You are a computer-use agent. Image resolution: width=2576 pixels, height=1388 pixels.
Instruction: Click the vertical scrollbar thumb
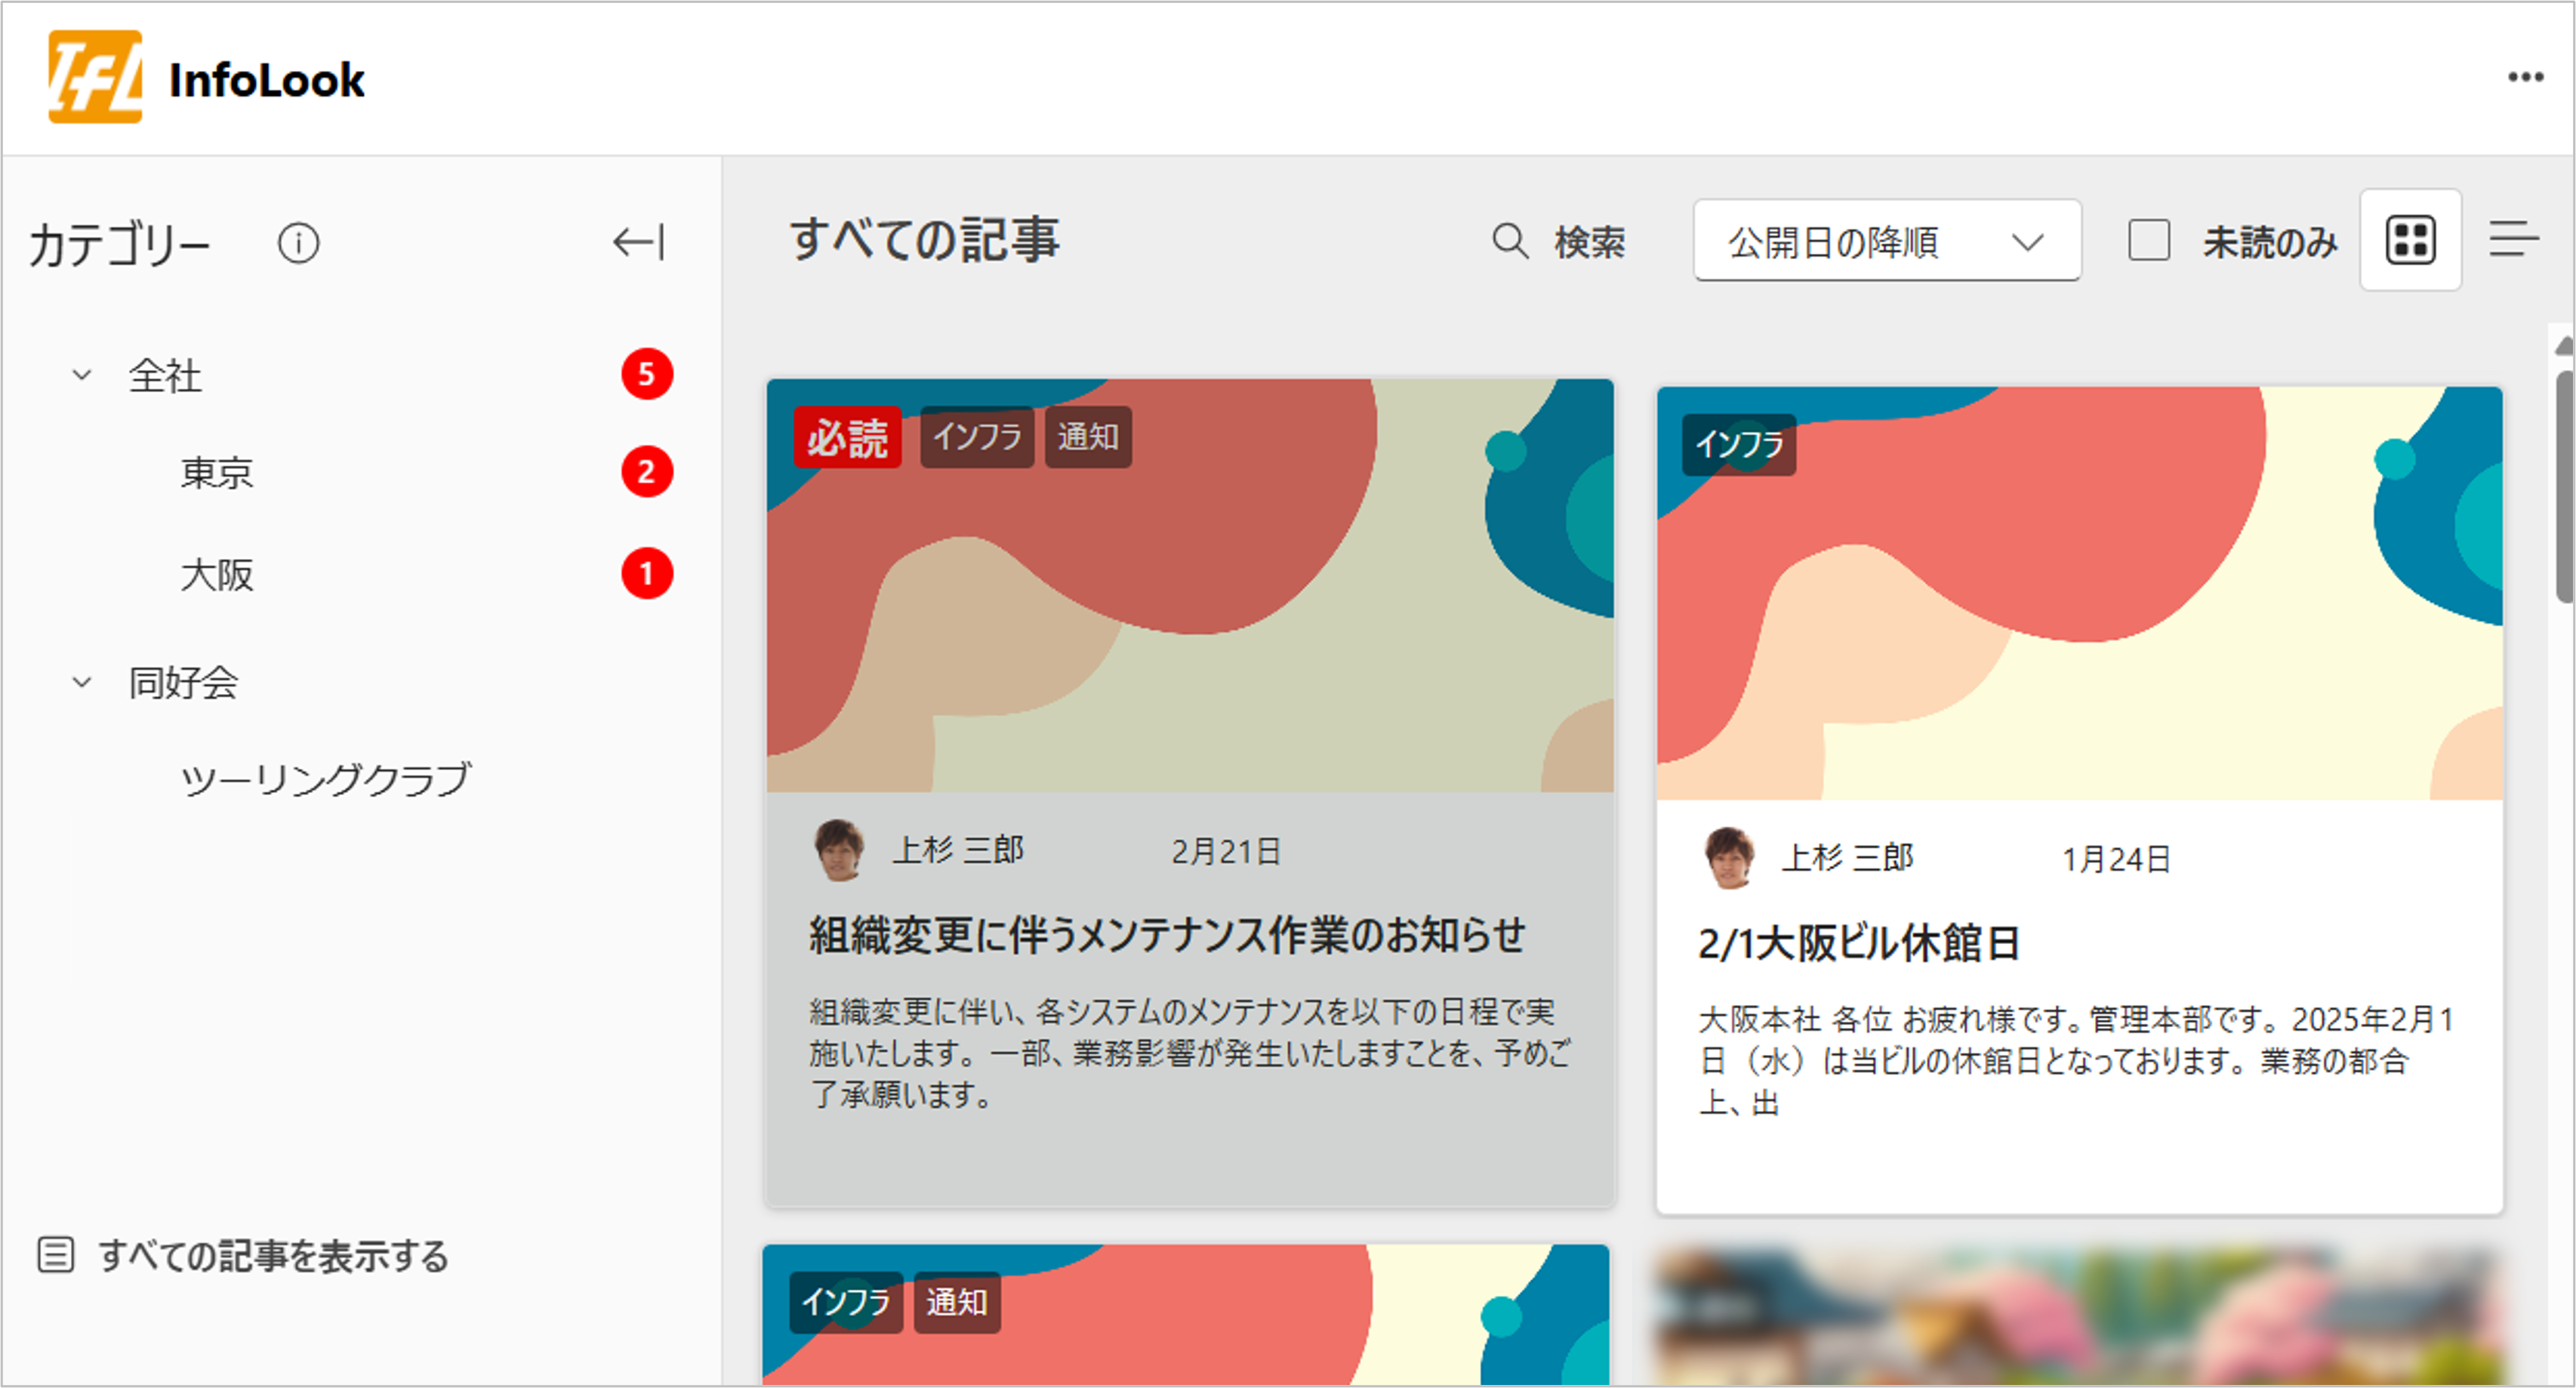2565,487
